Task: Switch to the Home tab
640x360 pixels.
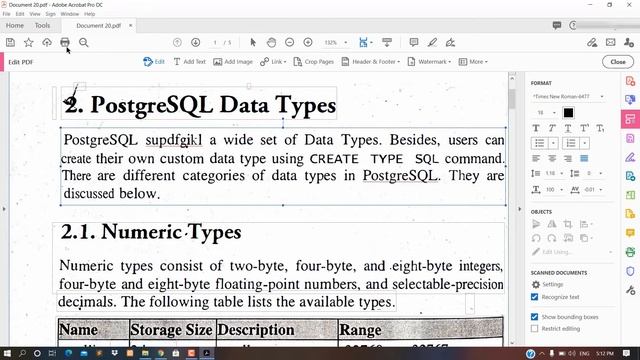Action: point(15,25)
